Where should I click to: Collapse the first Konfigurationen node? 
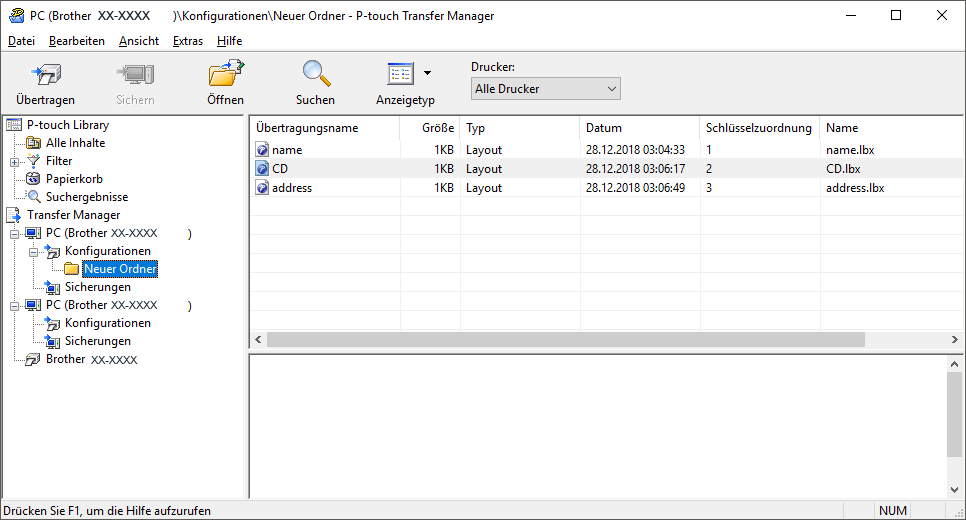(x=33, y=252)
